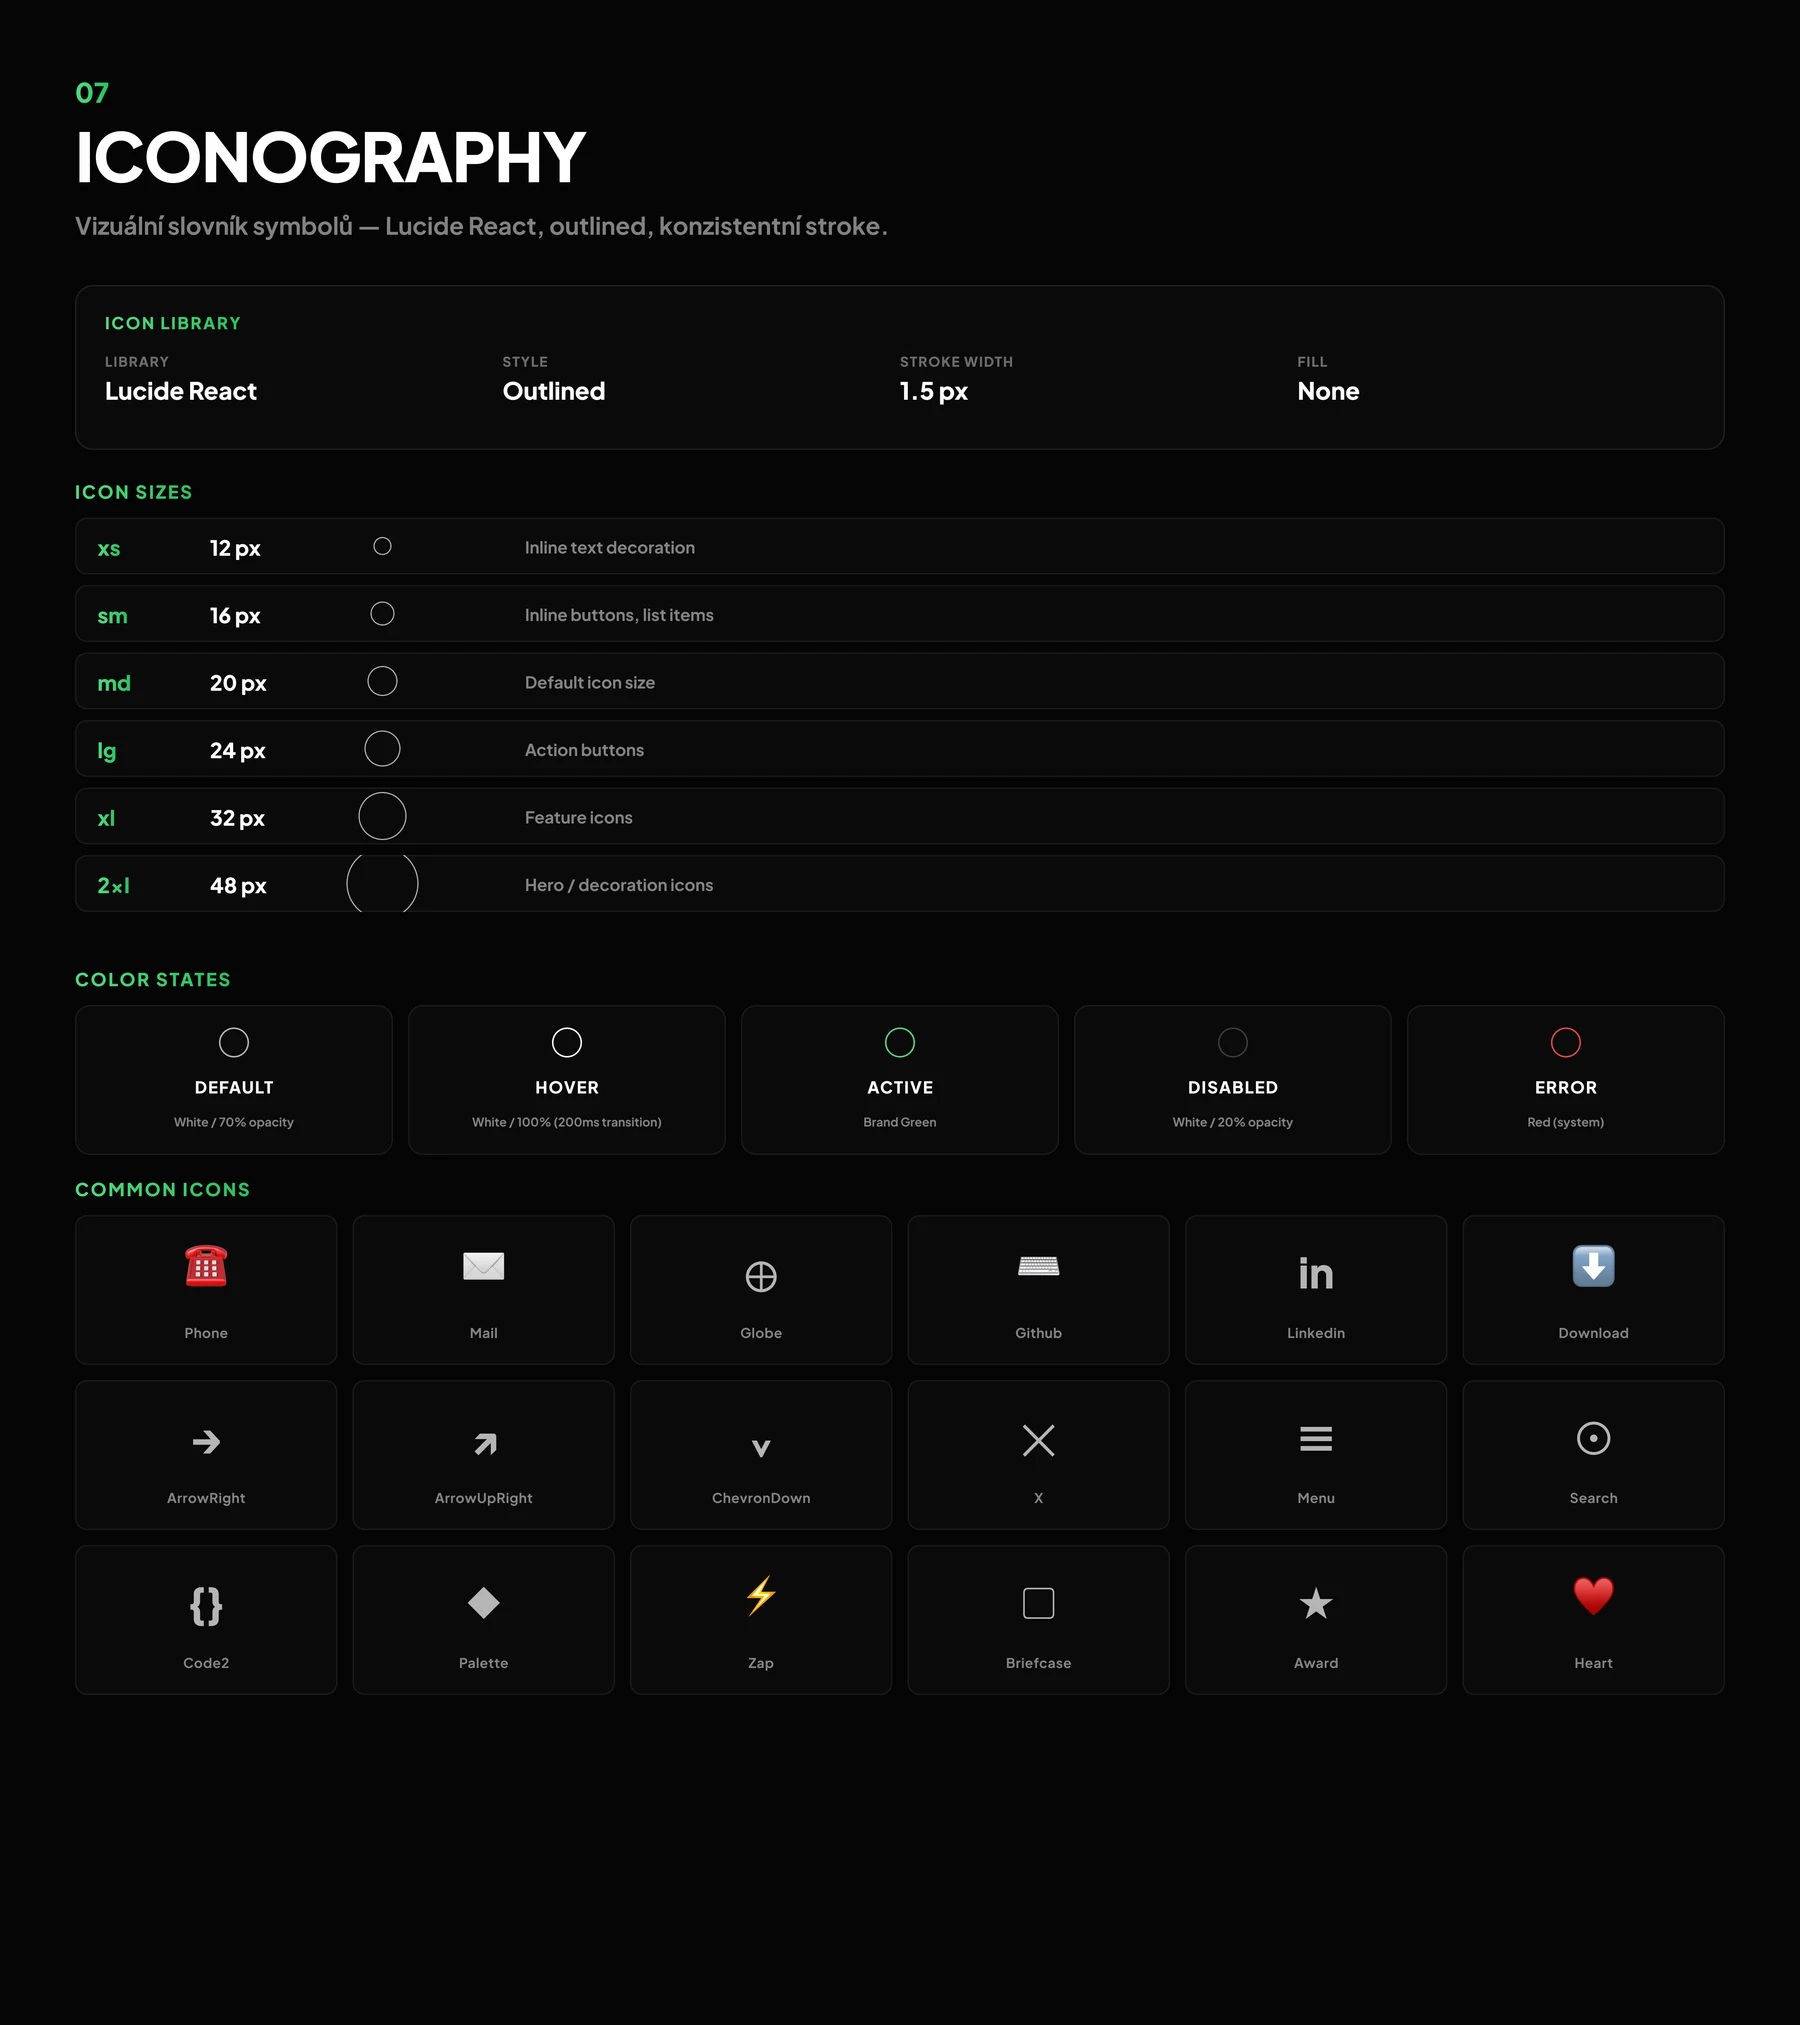1800x2025 pixels.
Task: Click the 'Lucide React' library value
Action: click(181, 391)
